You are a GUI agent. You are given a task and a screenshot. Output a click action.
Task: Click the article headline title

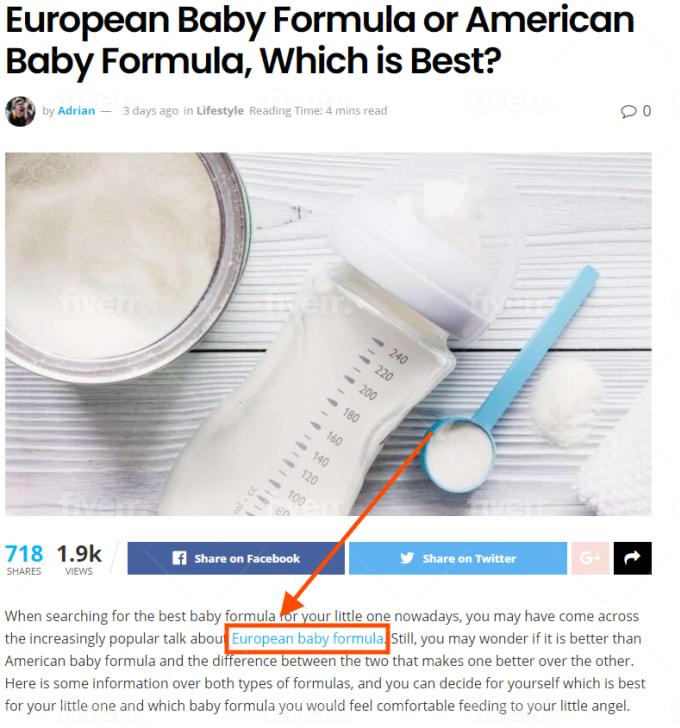tap(319, 40)
